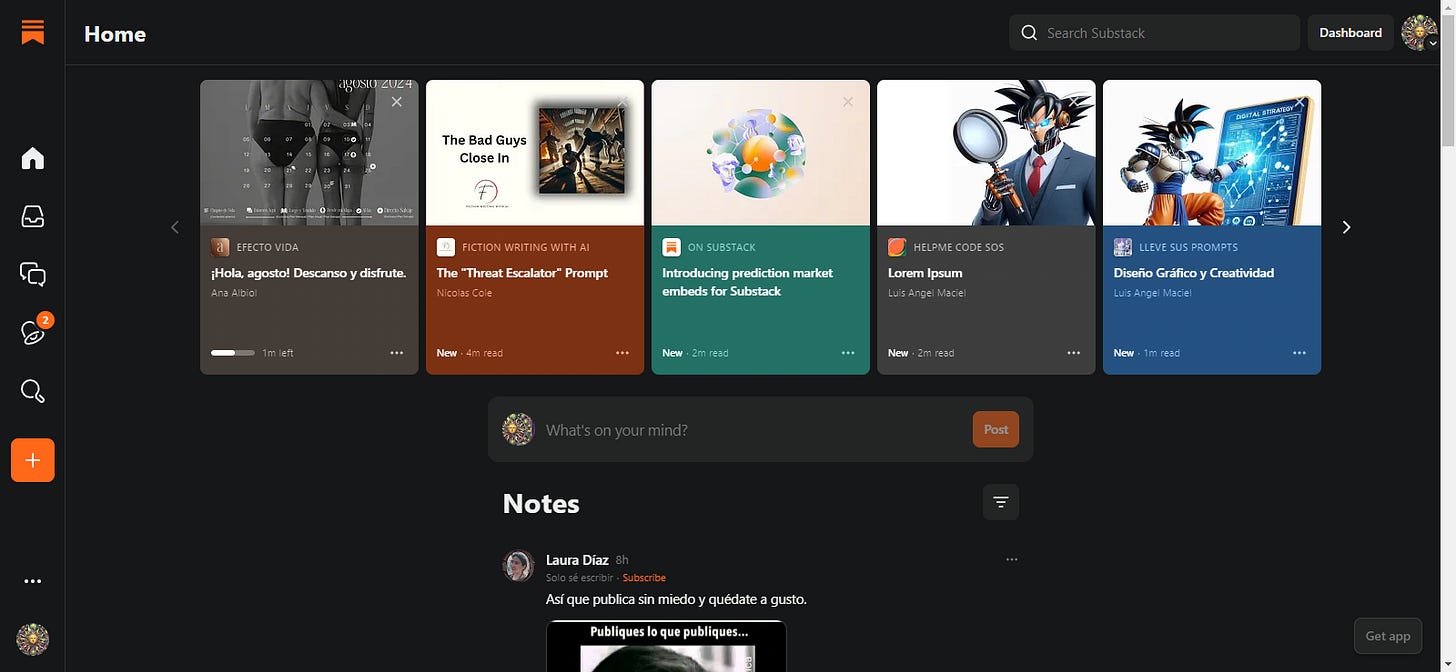1456x672 pixels.
Task: Click HELPME CODE SOS publication icon
Action: pyautogui.click(x=897, y=247)
